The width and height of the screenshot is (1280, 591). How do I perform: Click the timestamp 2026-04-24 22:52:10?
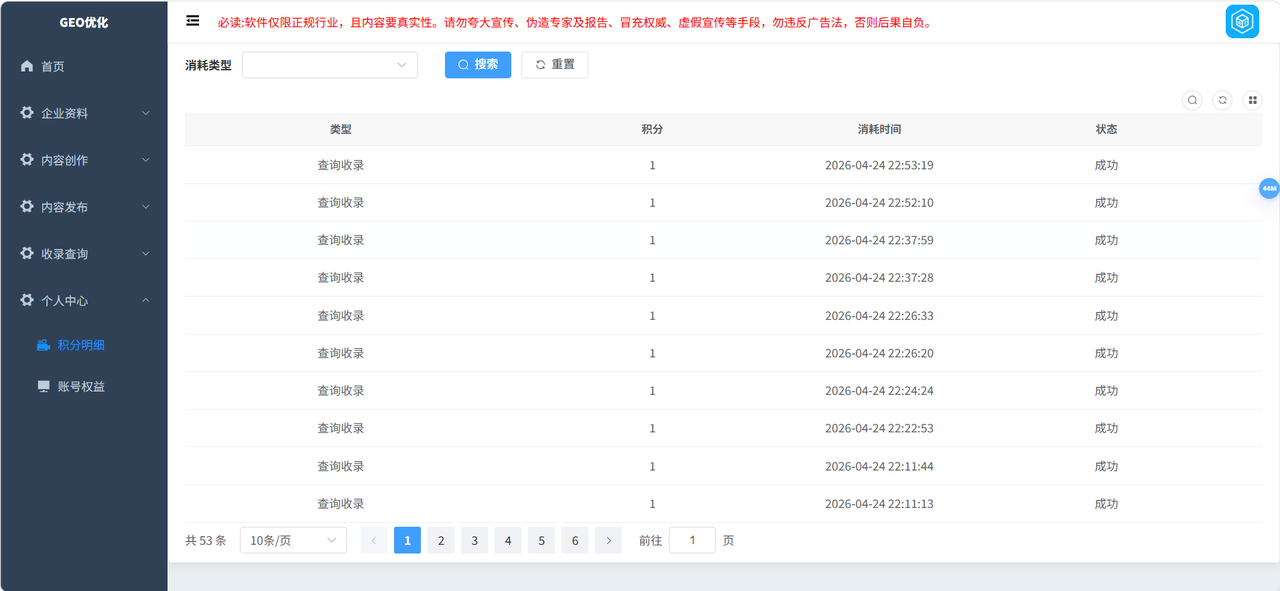click(x=879, y=203)
